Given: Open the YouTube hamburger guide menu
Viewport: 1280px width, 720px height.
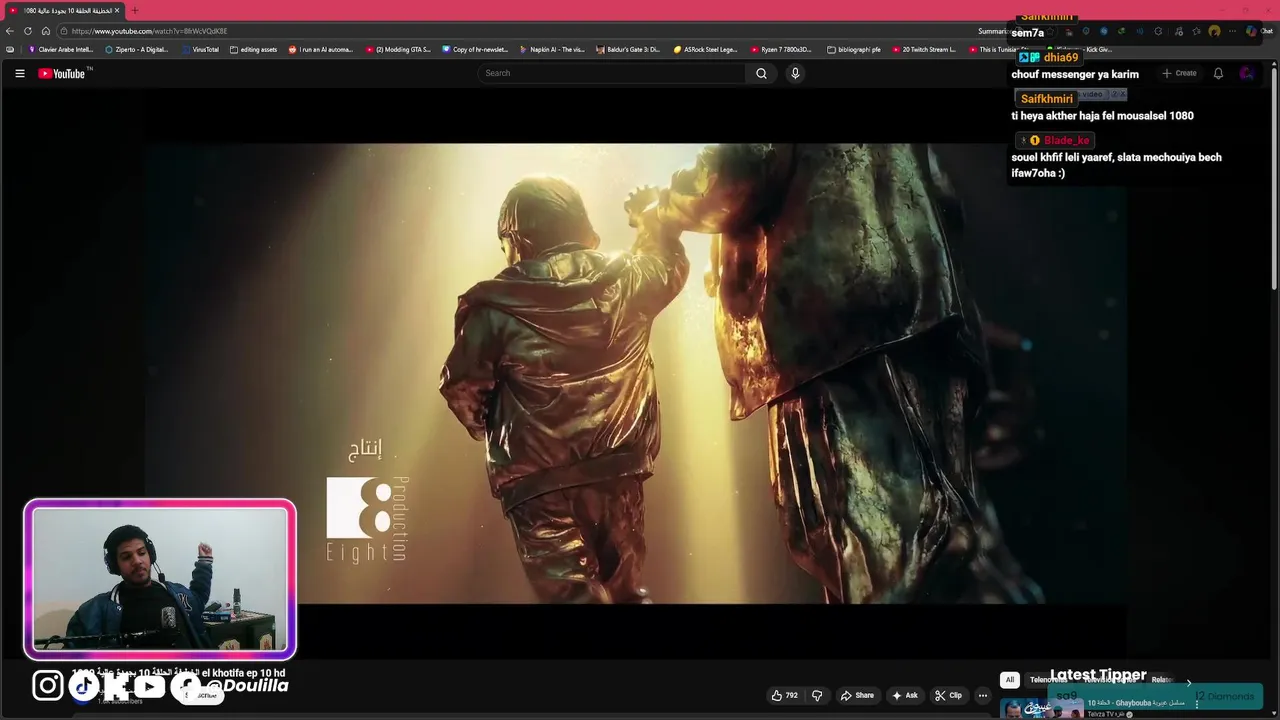Looking at the screenshot, I should click(x=19, y=73).
